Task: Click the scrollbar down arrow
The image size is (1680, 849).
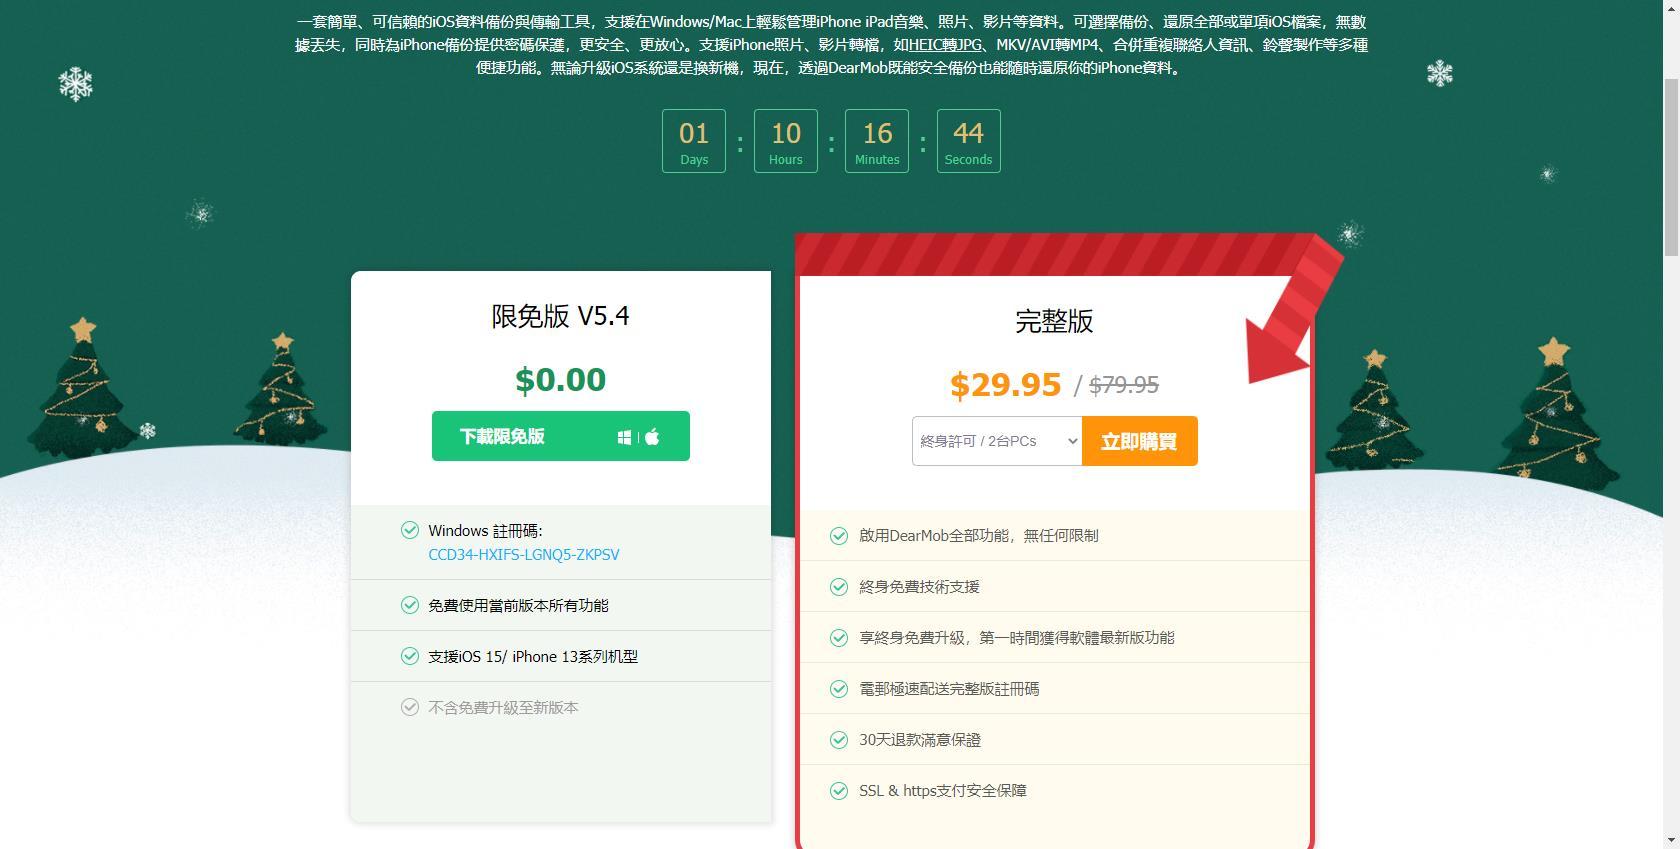Action: pyautogui.click(x=1671, y=840)
